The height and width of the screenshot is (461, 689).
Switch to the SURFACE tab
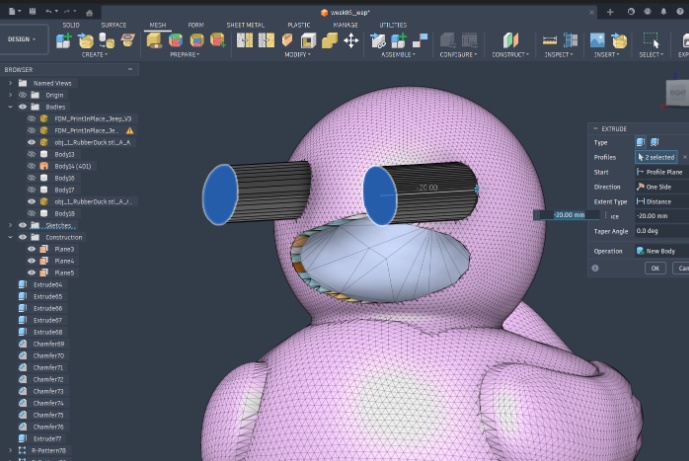point(113,25)
